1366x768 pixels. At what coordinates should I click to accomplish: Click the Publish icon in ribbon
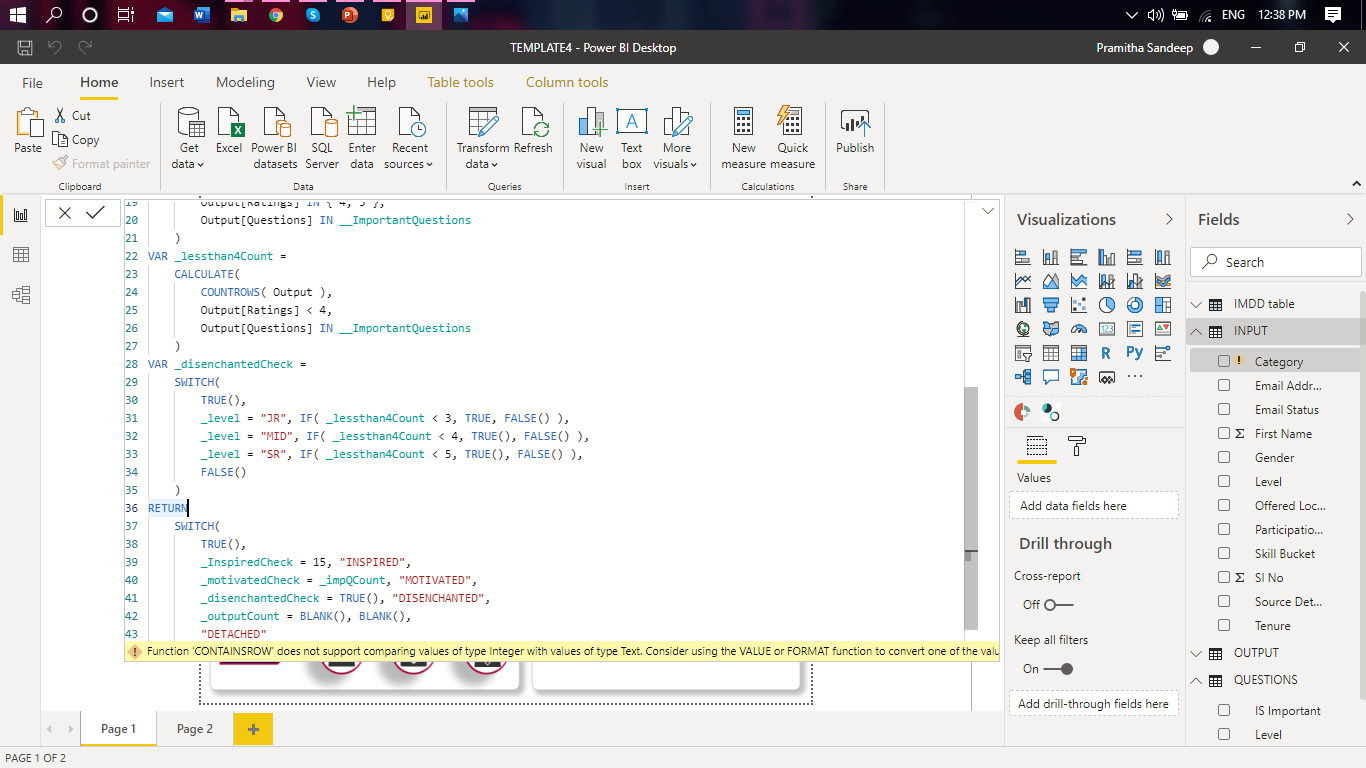click(x=855, y=131)
